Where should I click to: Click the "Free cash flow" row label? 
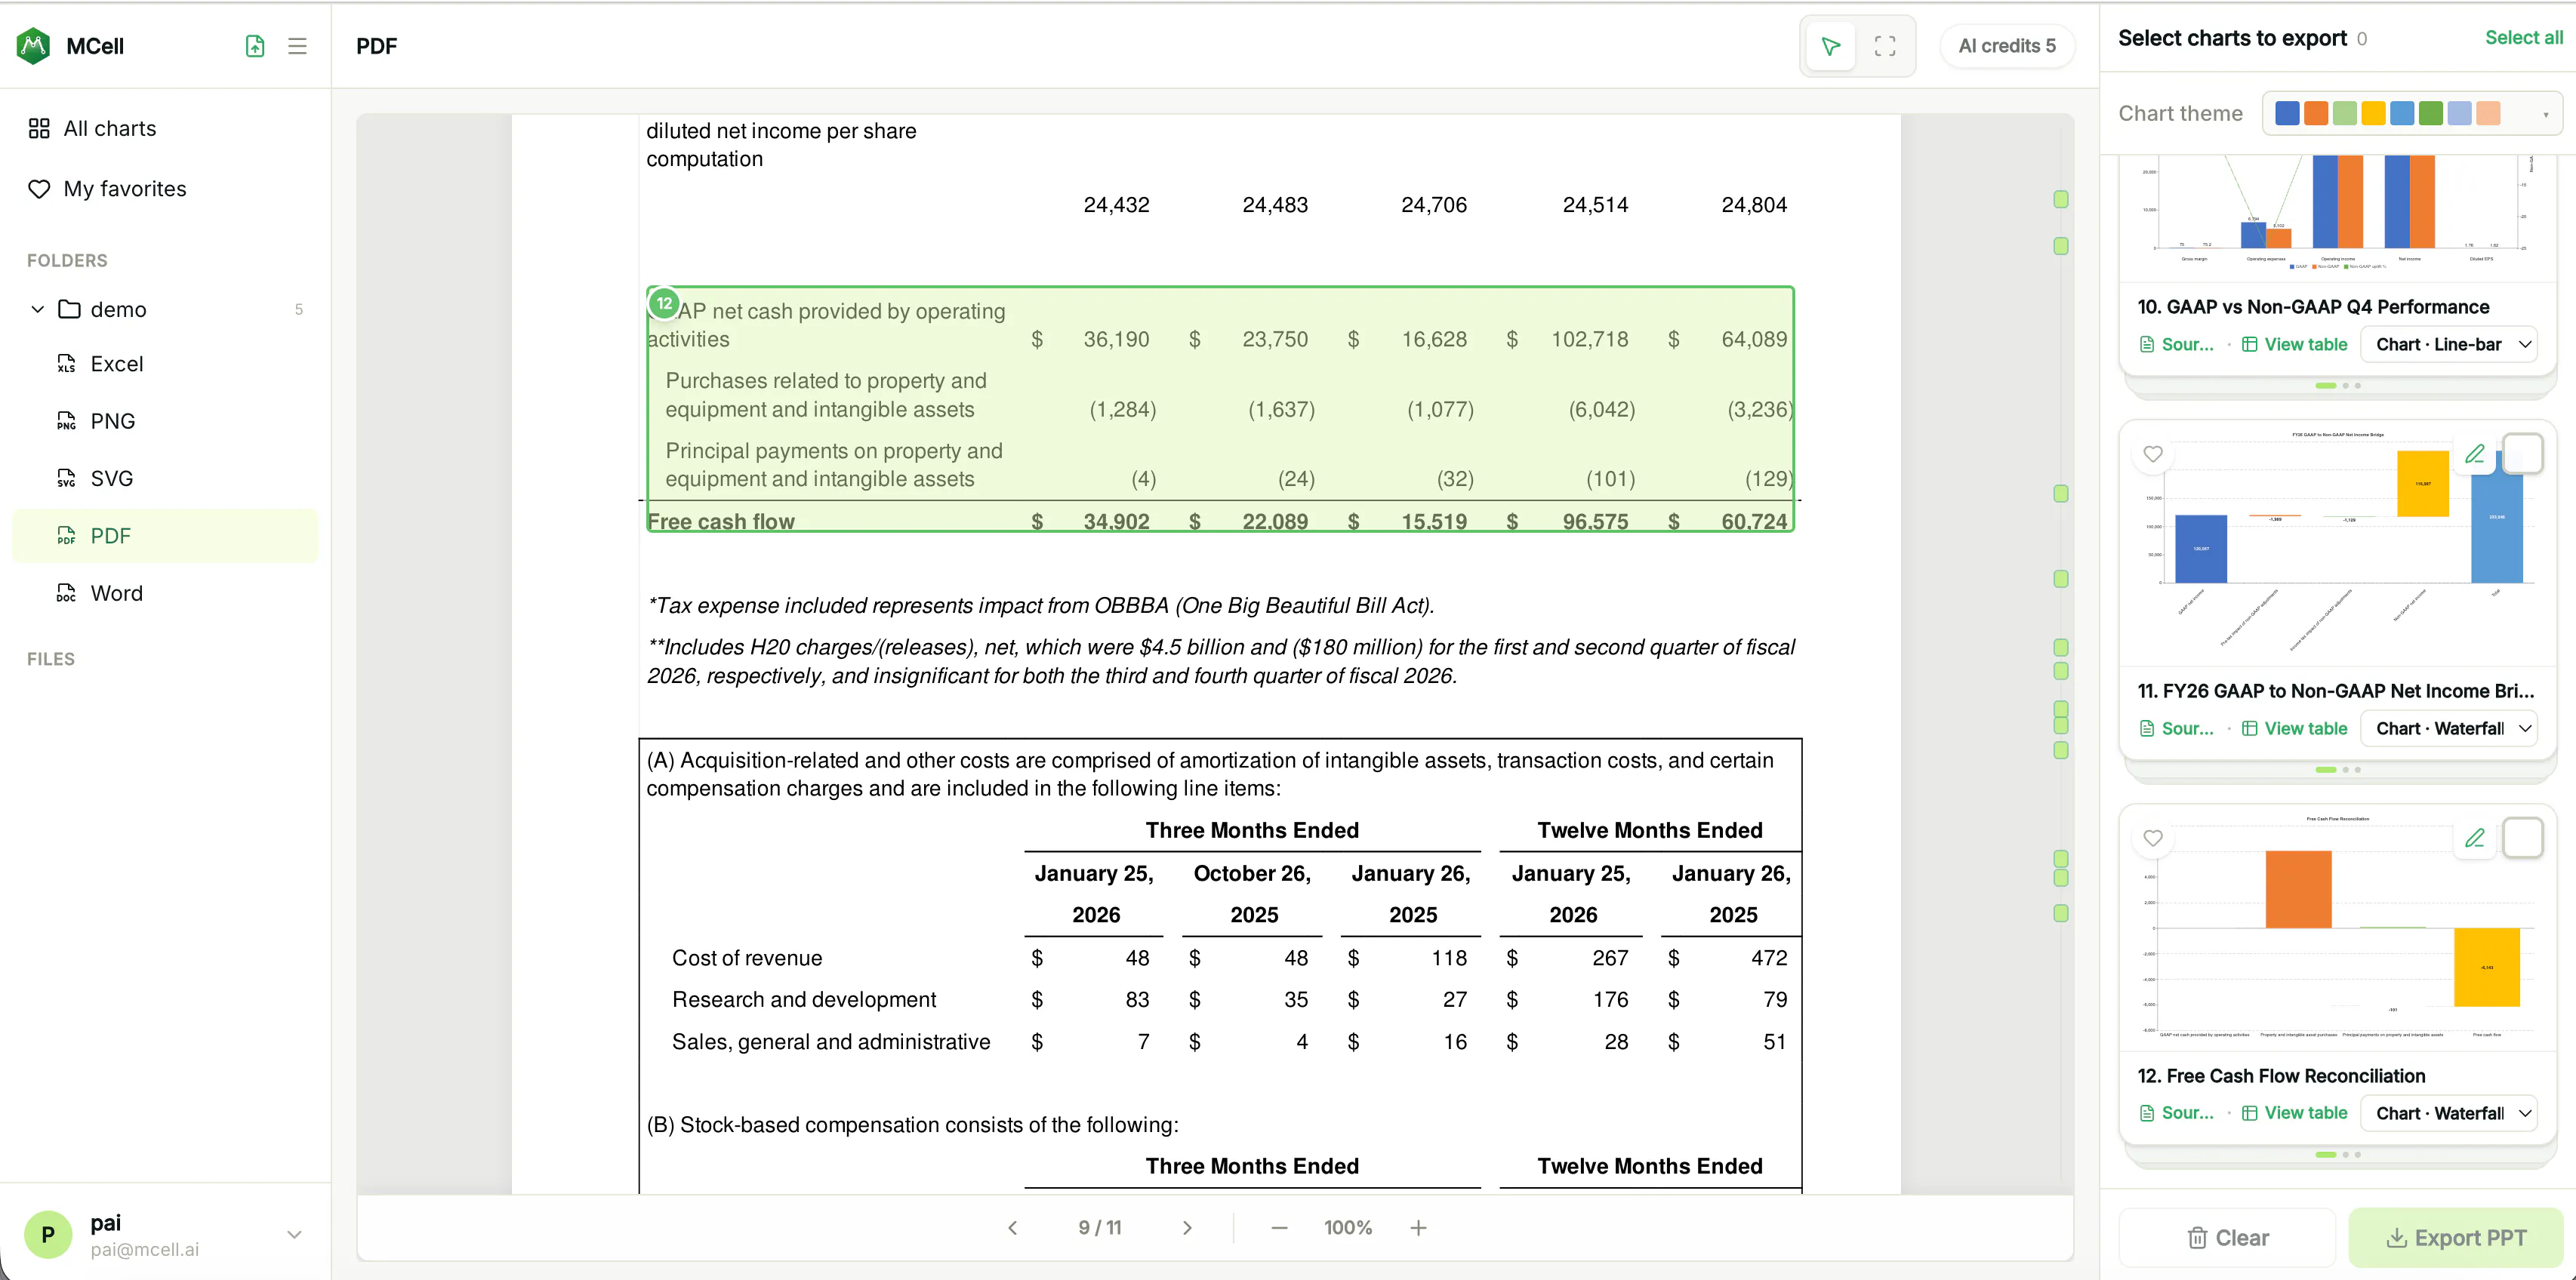point(720,521)
